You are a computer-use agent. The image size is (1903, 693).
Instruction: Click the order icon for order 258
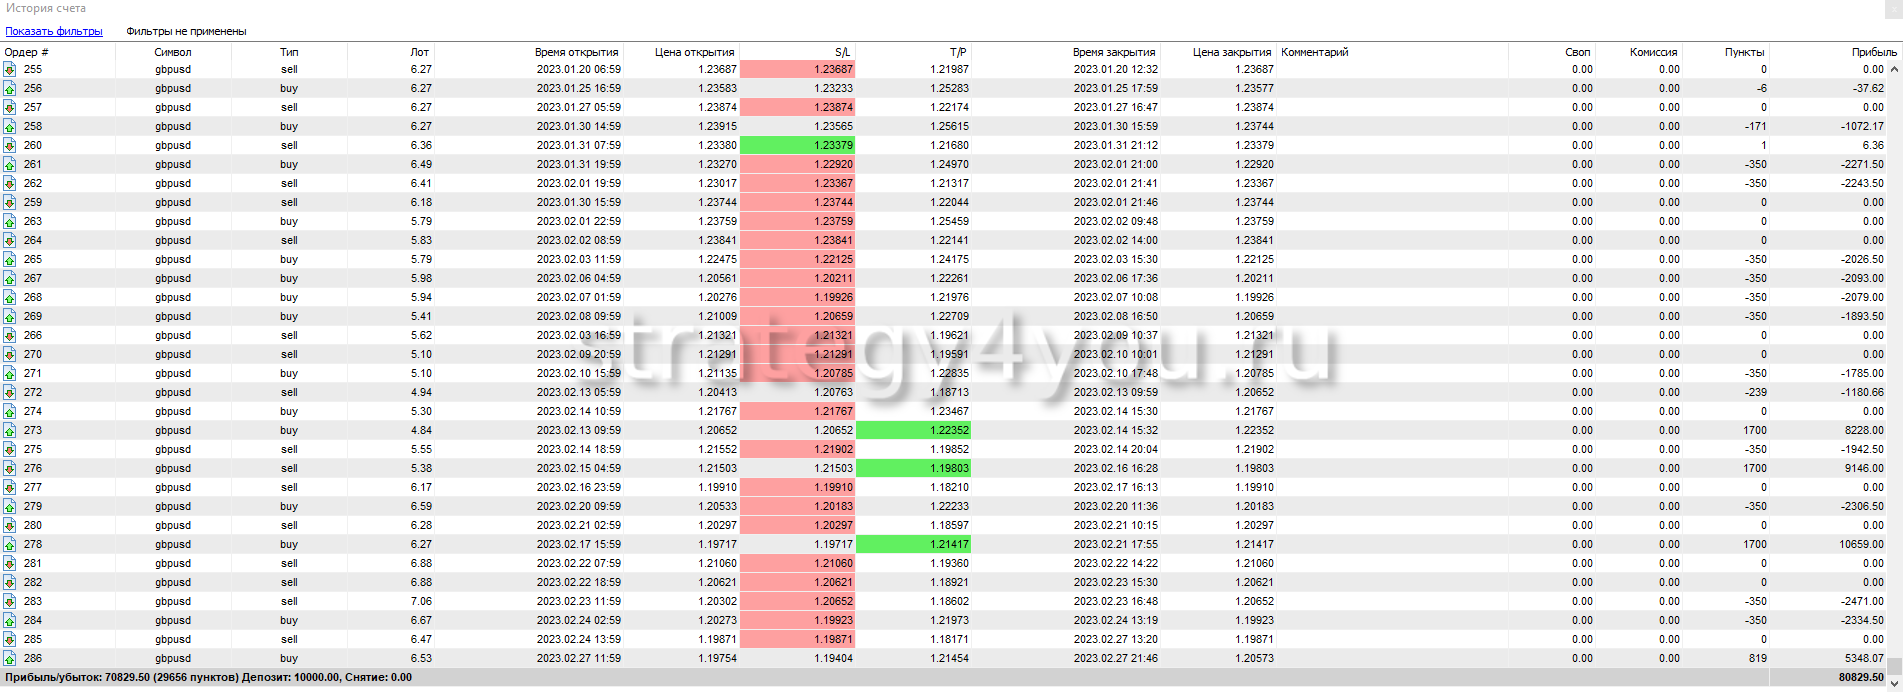click(x=9, y=126)
